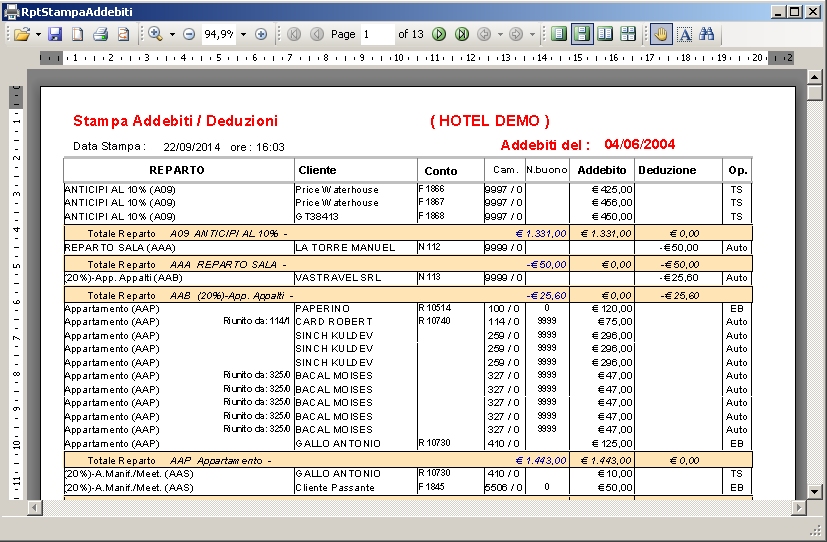Open the page setup icon
The height and width of the screenshot is (542, 827).
tap(123, 34)
